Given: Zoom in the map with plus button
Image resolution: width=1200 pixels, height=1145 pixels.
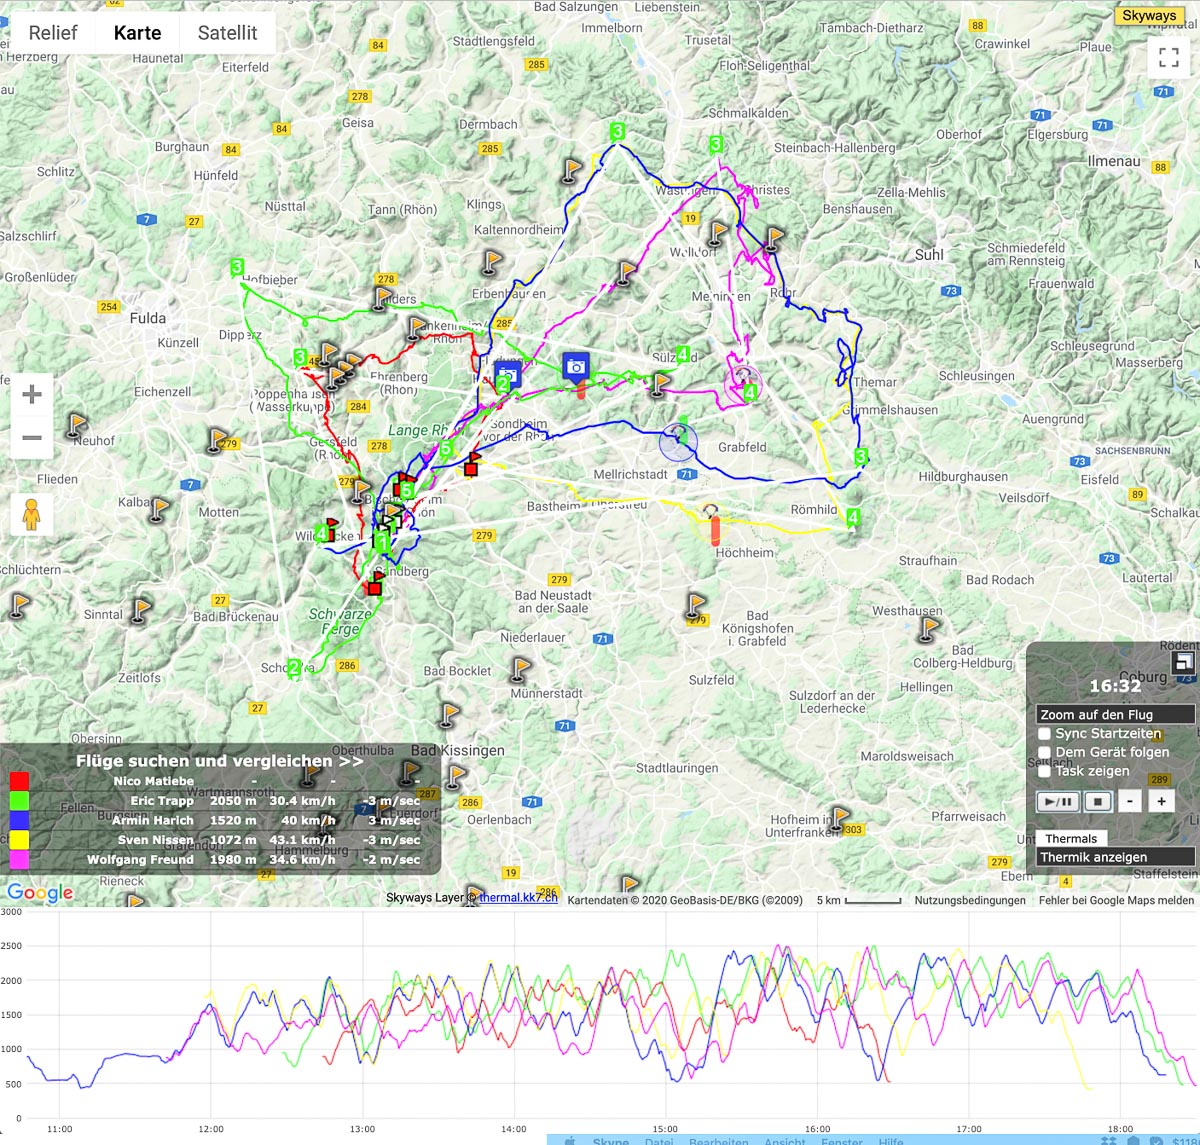Looking at the screenshot, I should click(x=32, y=394).
